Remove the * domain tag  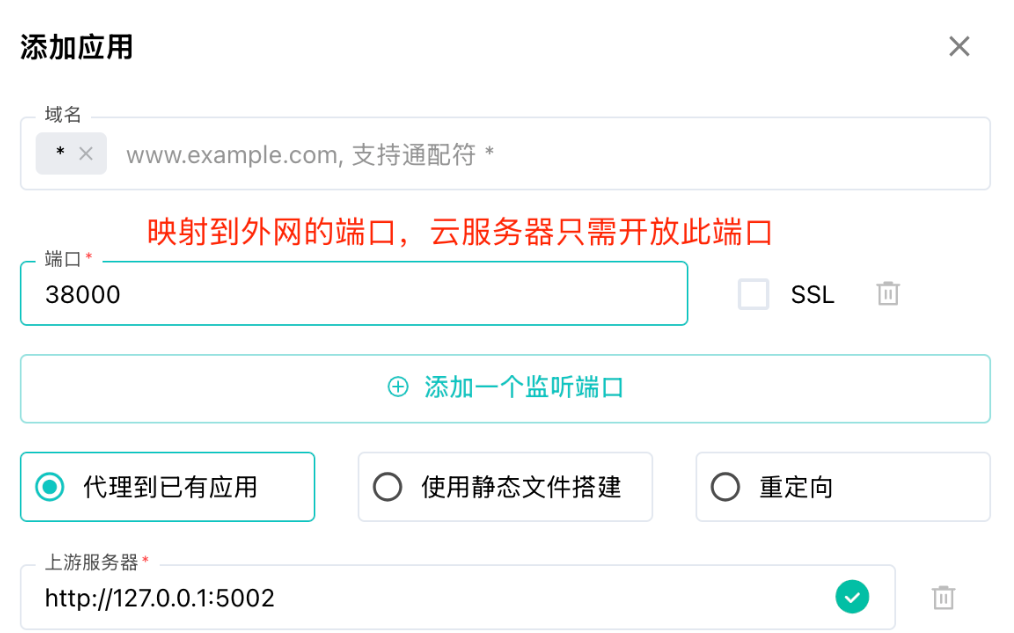tap(86, 153)
